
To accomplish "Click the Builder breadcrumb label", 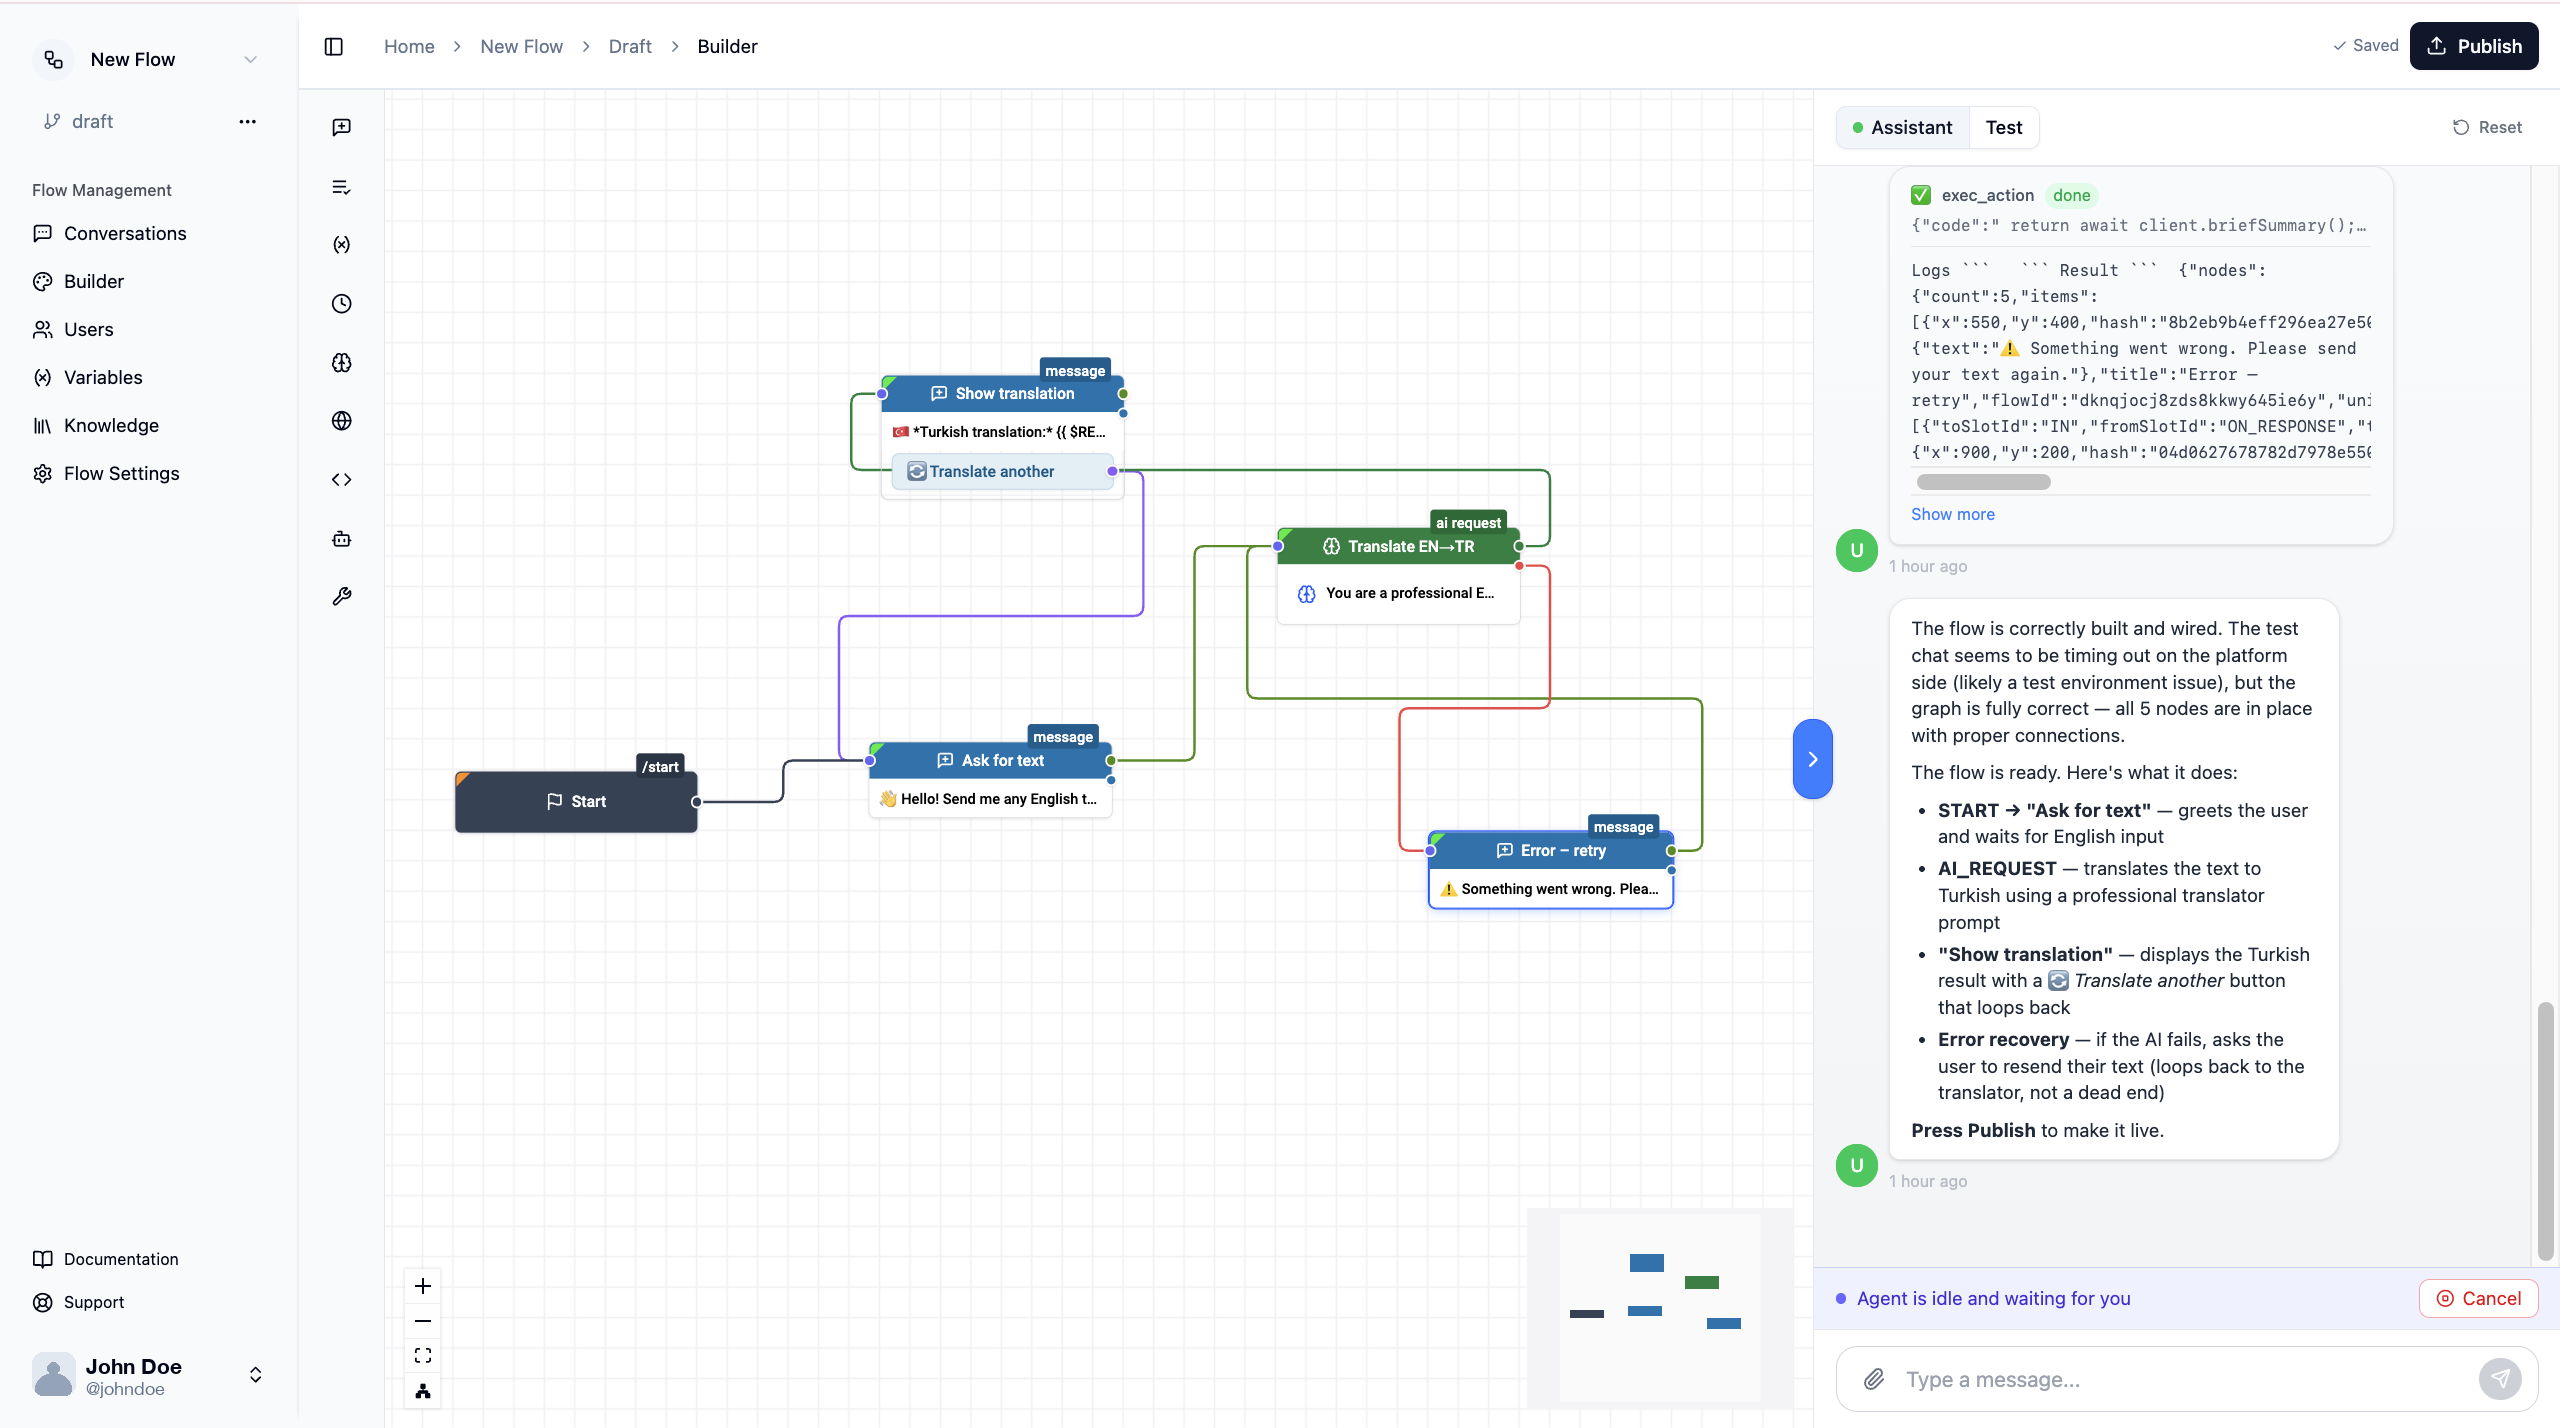I will coord(727,47).
